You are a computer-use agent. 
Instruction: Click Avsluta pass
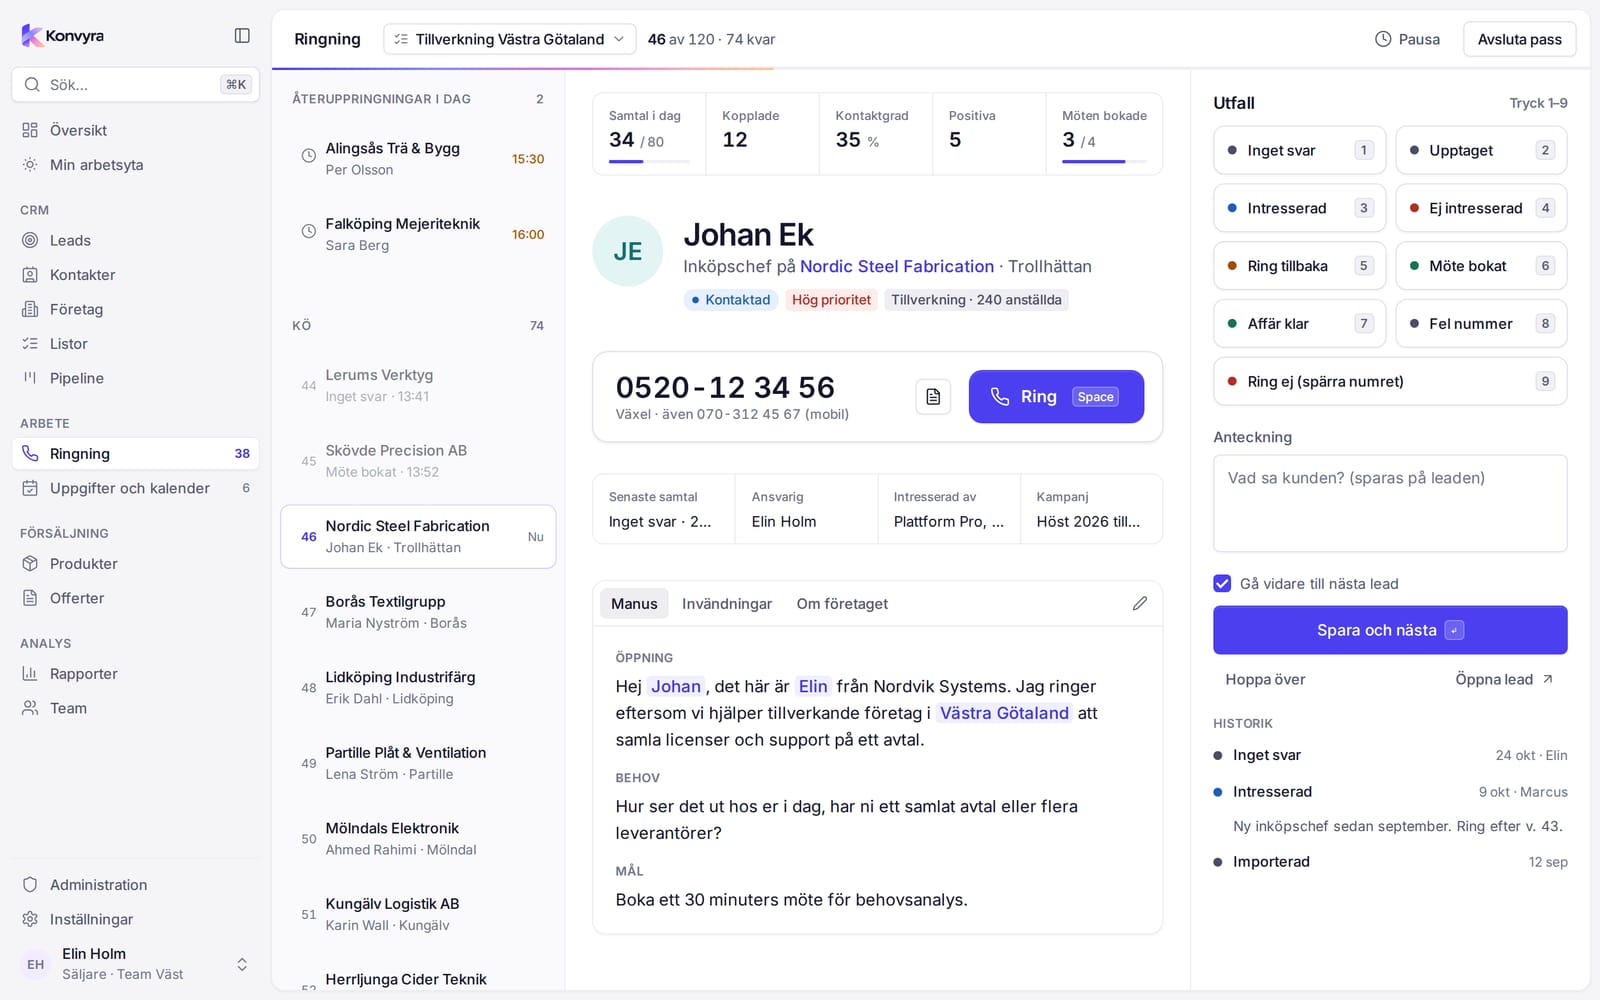(1519, 39)
